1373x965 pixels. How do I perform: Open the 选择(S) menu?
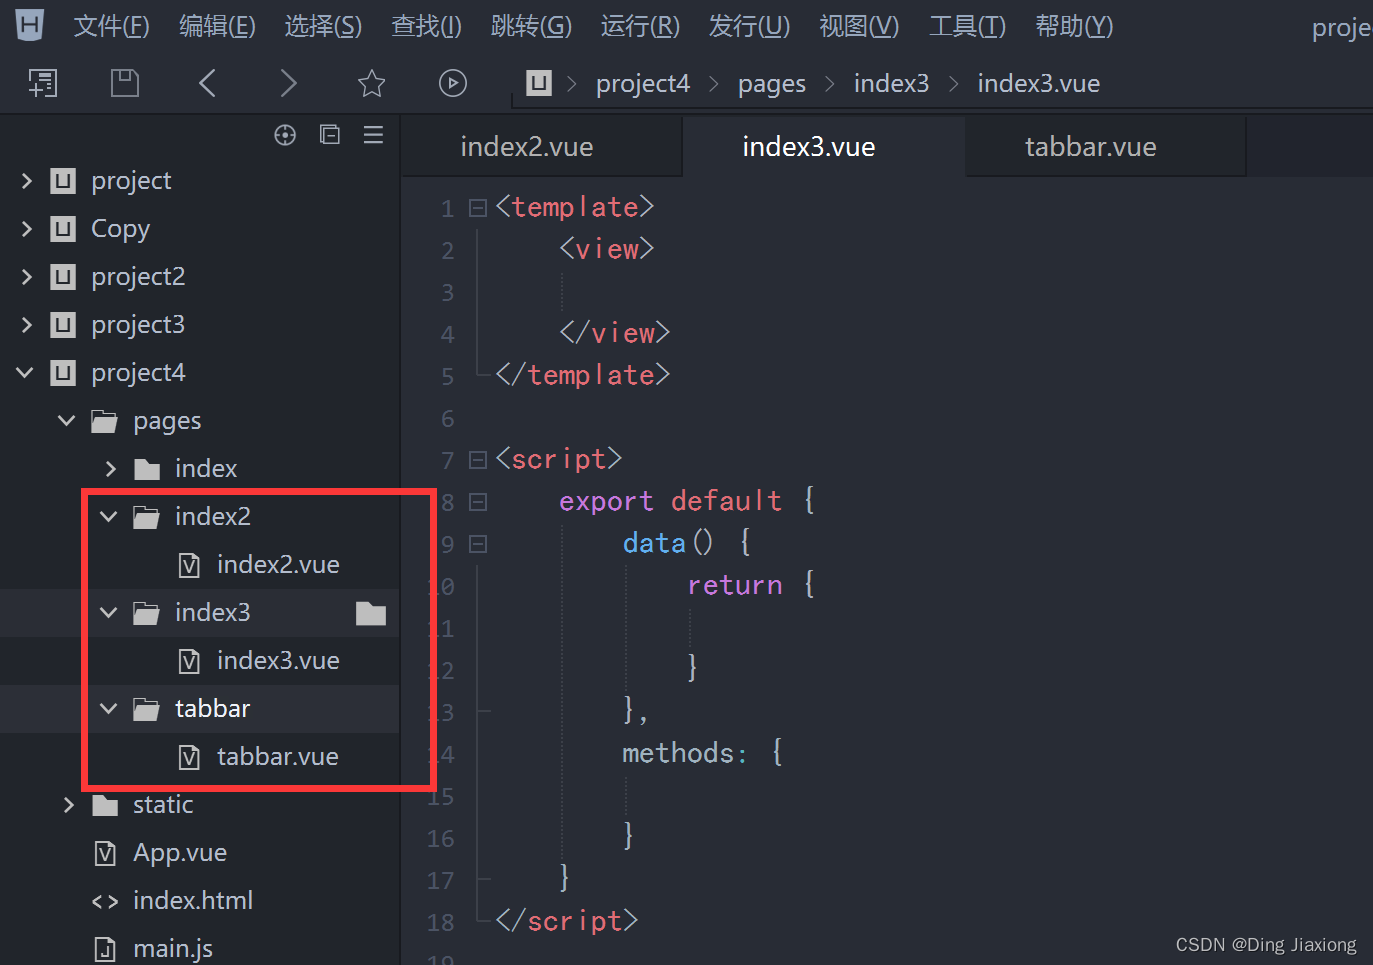point(323,26)
